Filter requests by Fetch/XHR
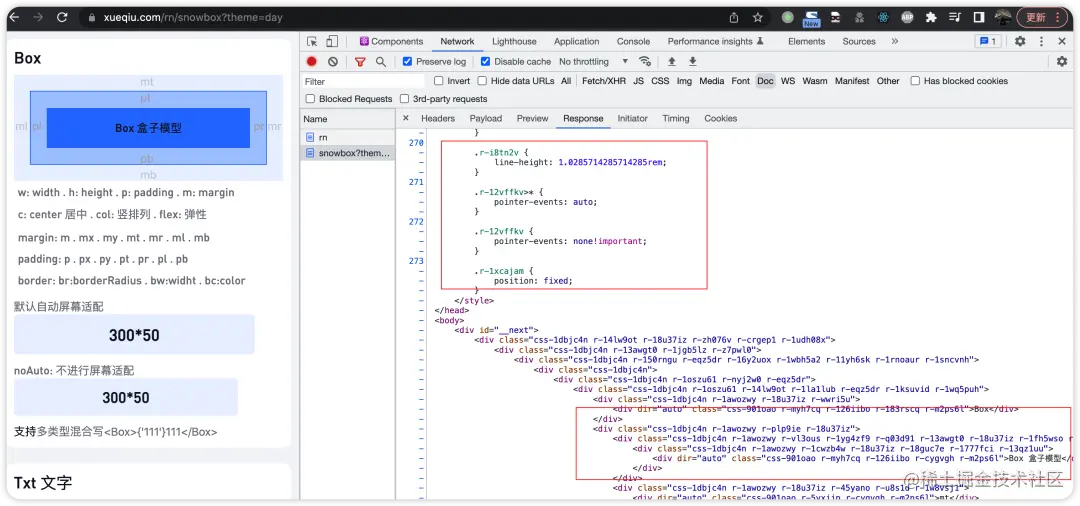 pos(604,81)
